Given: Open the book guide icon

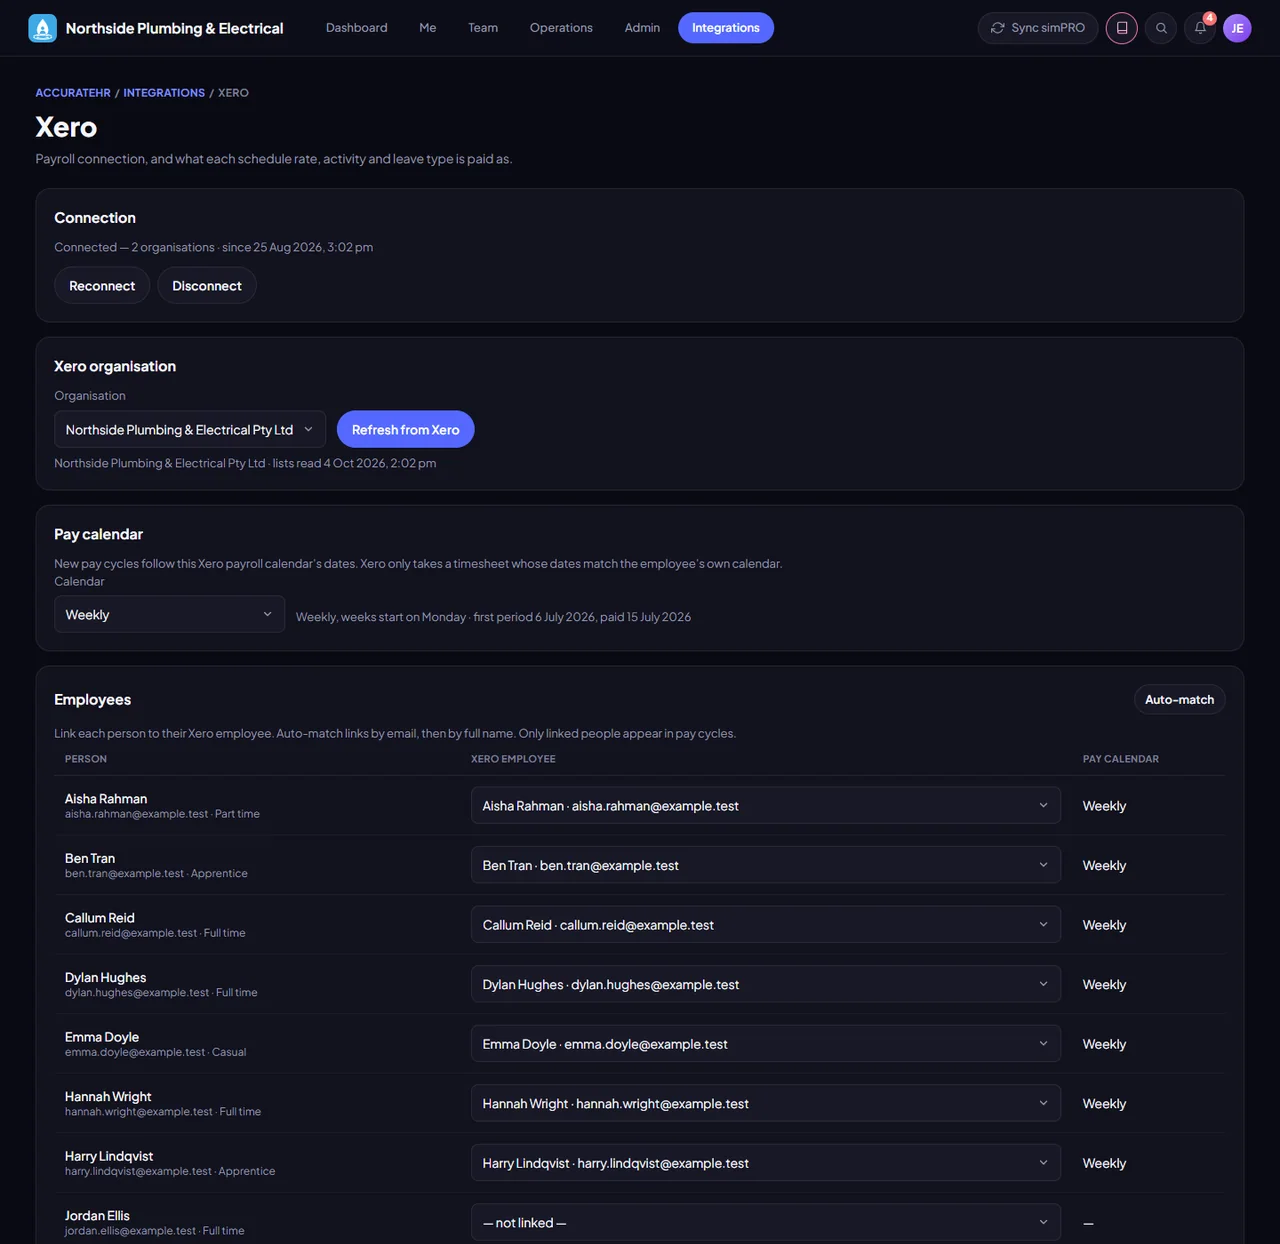Looking at the screenshot, I should pos(1122,28).
